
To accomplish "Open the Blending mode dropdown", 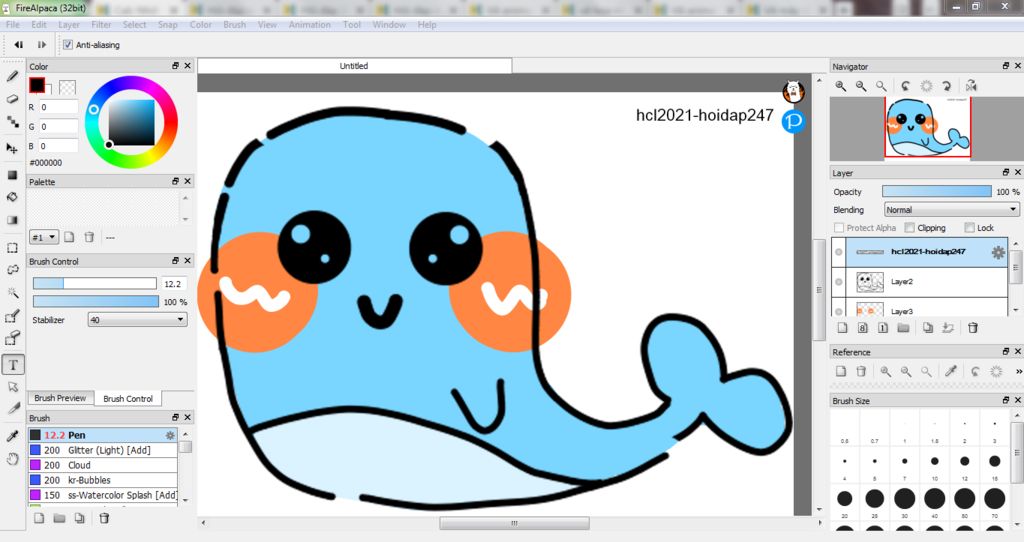I will (952, 210).
